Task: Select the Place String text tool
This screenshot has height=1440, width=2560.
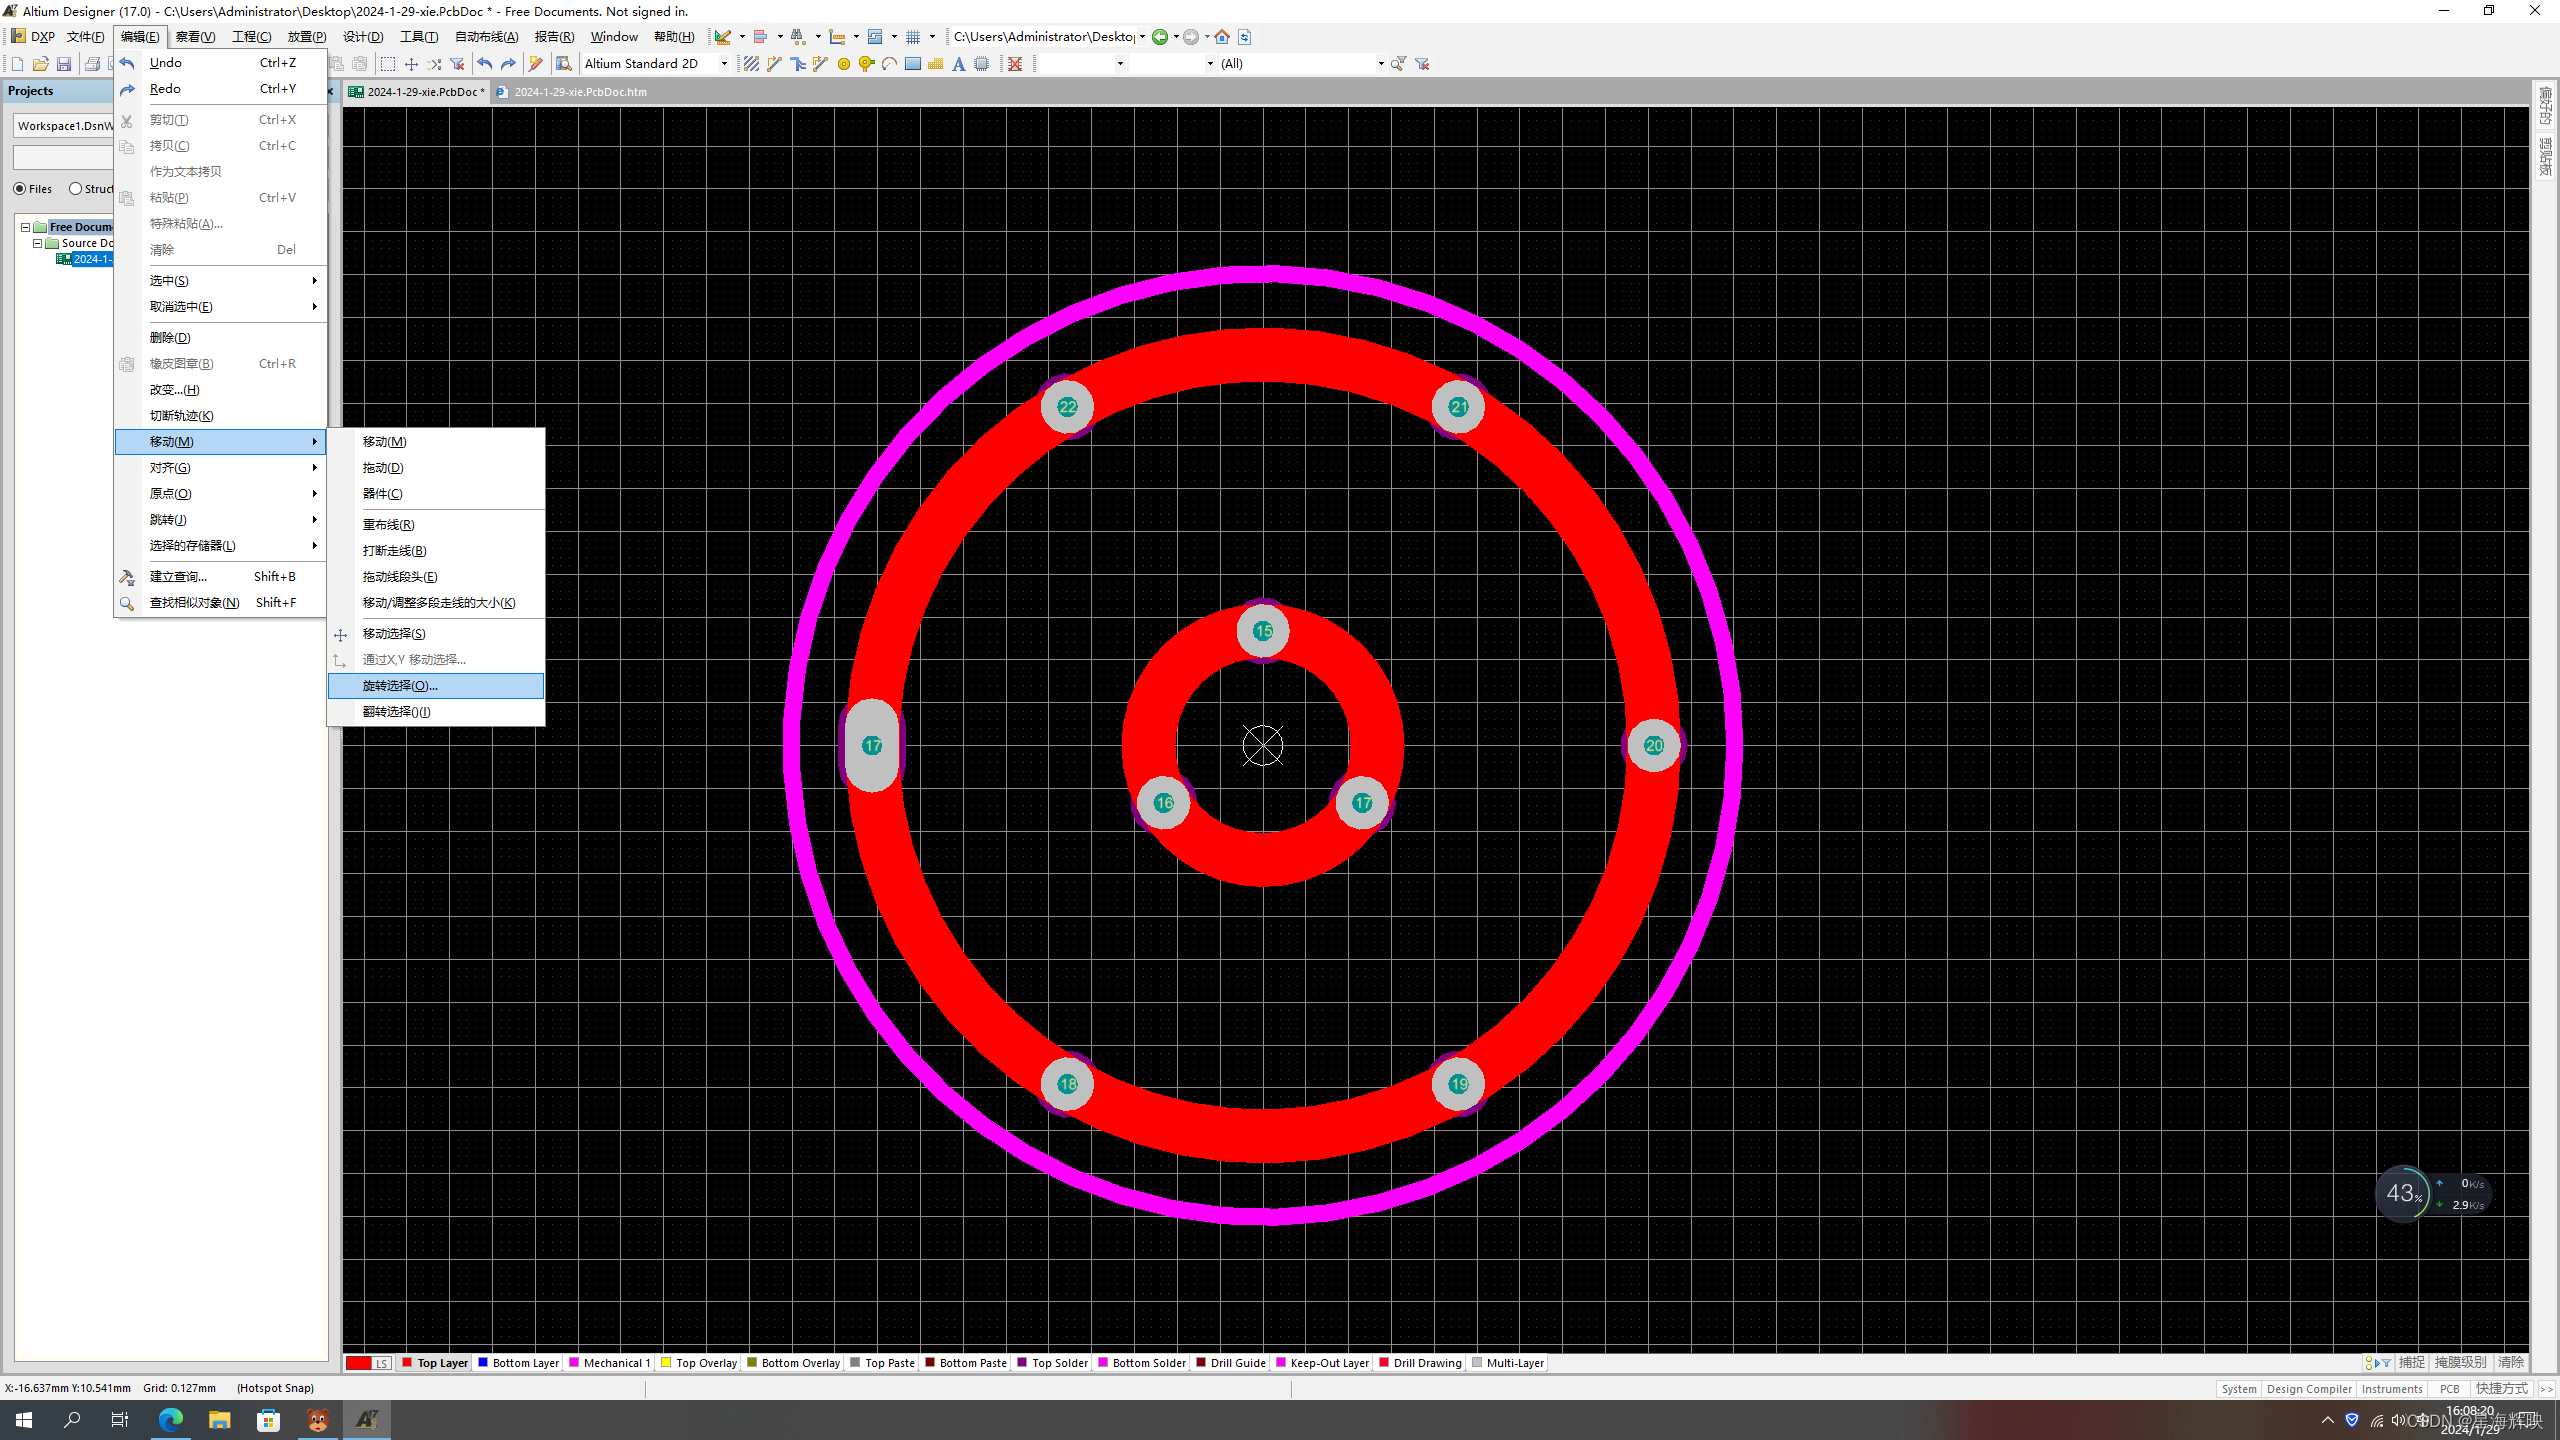Action: click(x=958, y=64)
